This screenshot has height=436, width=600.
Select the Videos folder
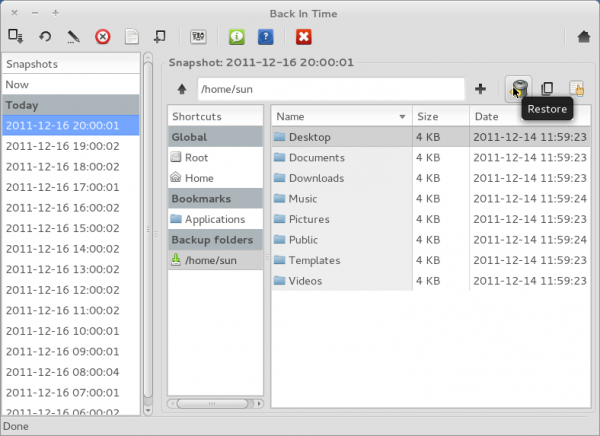[x=431, y=281]
